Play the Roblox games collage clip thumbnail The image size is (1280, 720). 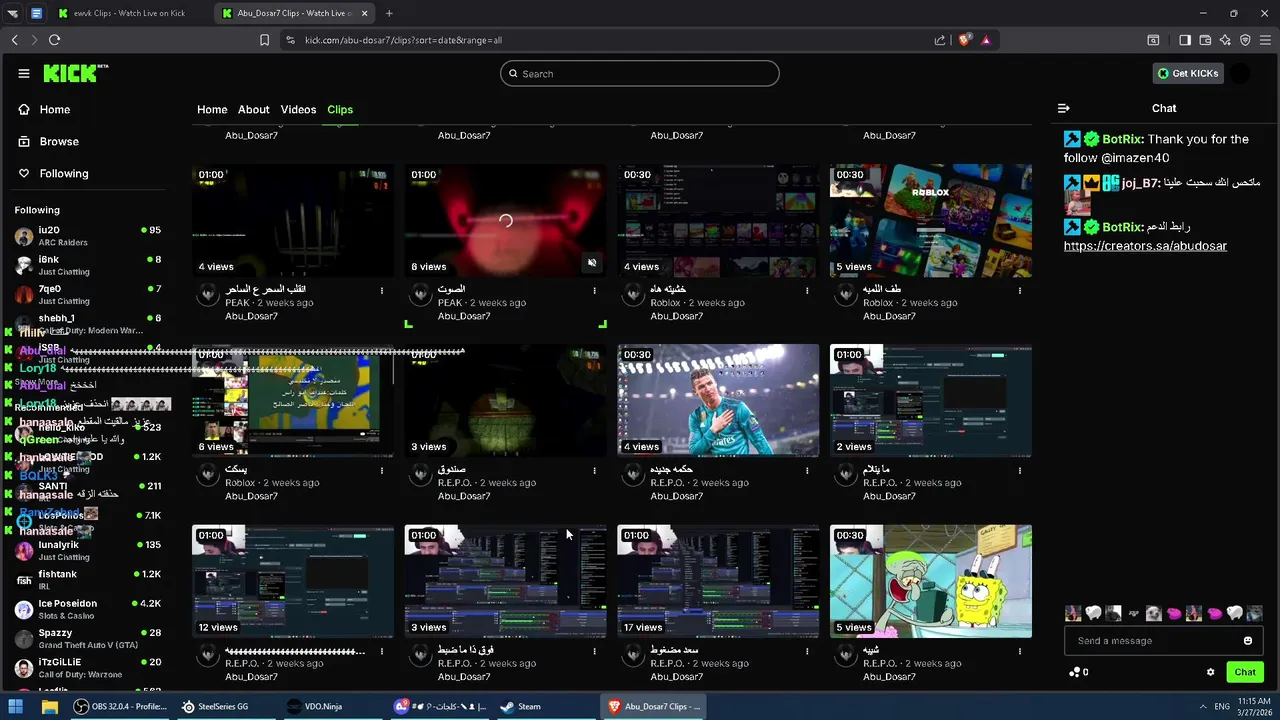pyautogui.click(x=931, y=220)
